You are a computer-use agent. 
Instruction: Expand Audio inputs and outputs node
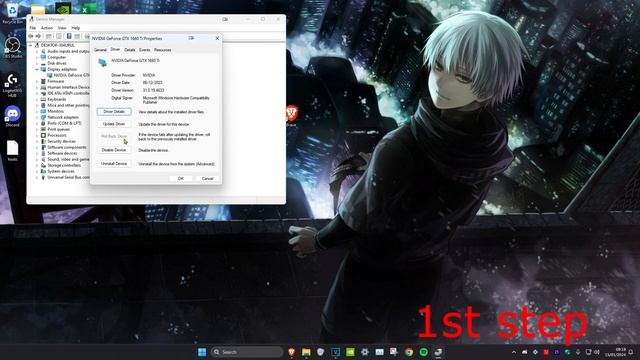coord(37,51)
